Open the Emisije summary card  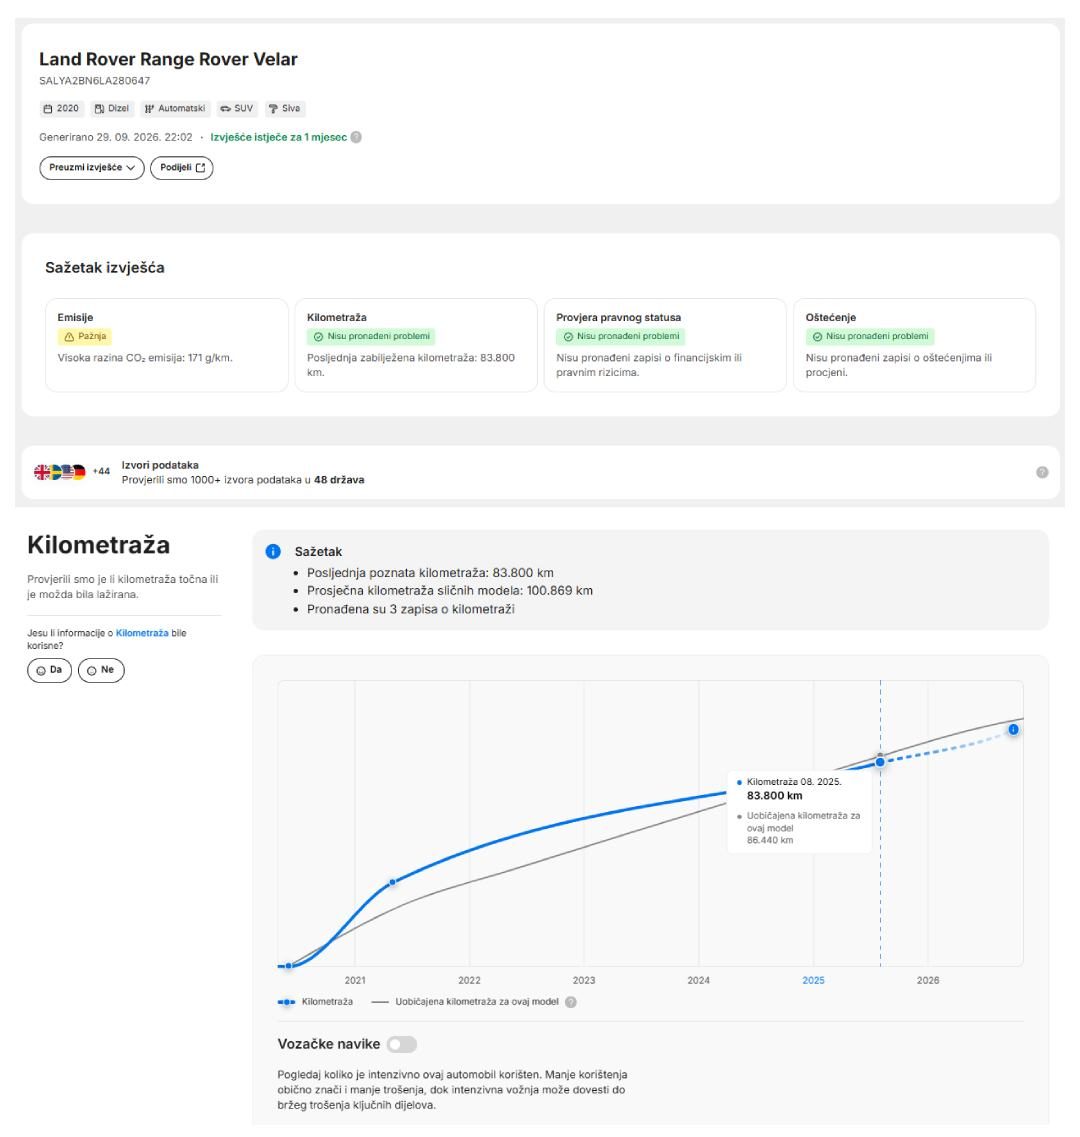tap(167, 345)
